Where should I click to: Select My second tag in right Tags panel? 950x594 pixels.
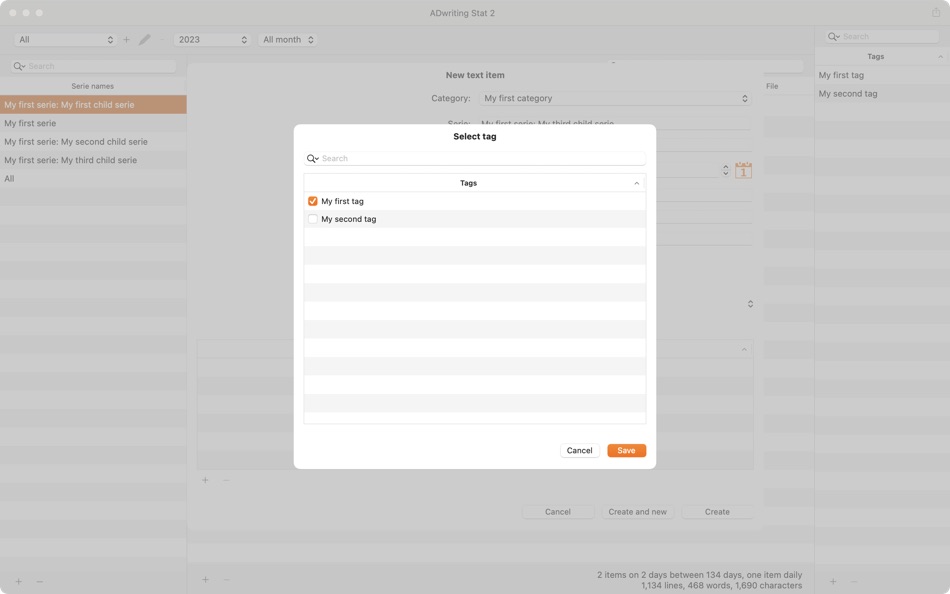click(882, 93)
